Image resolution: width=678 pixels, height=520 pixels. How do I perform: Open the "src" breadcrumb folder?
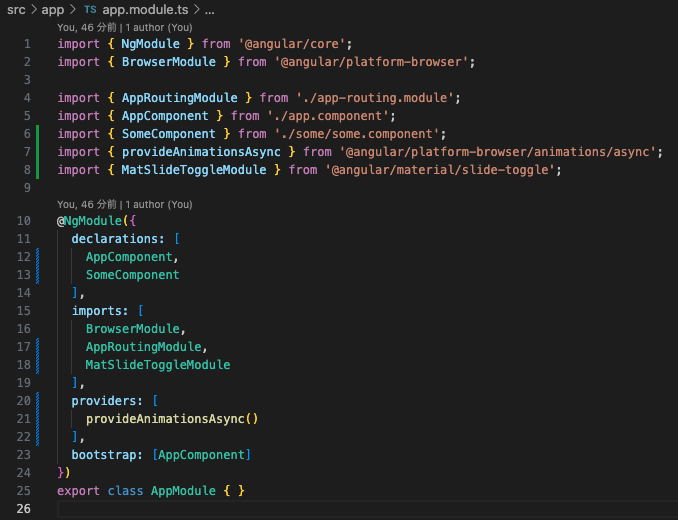(x=16, y=9)
